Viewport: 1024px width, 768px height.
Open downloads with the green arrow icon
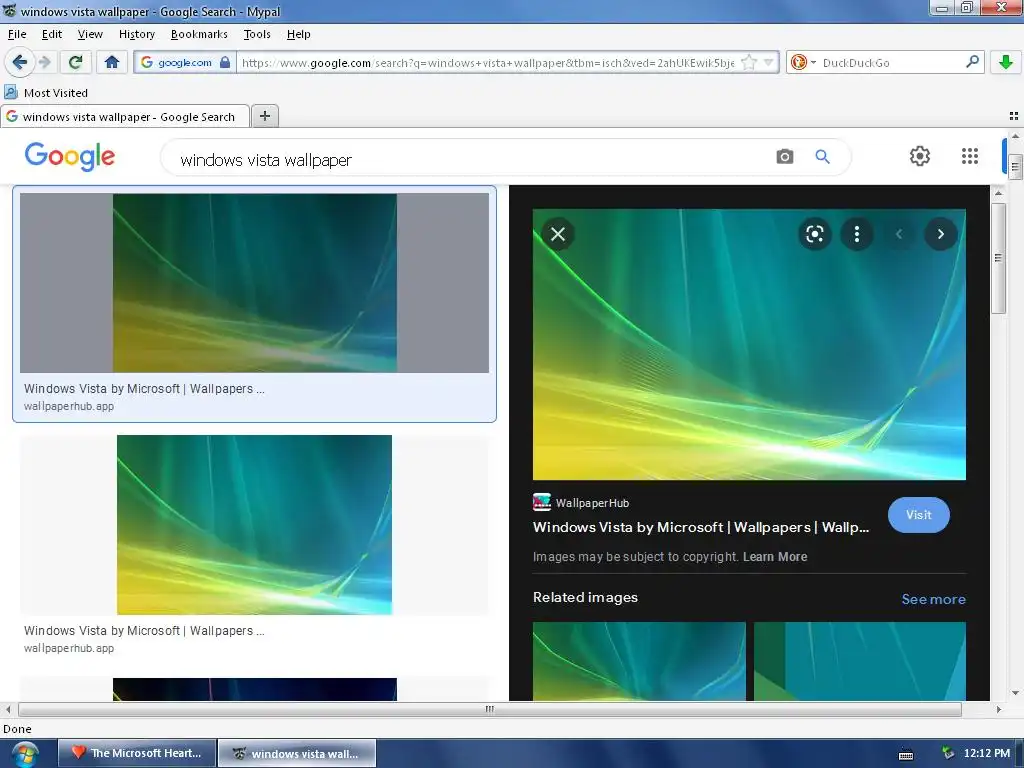pos(1006,62)
